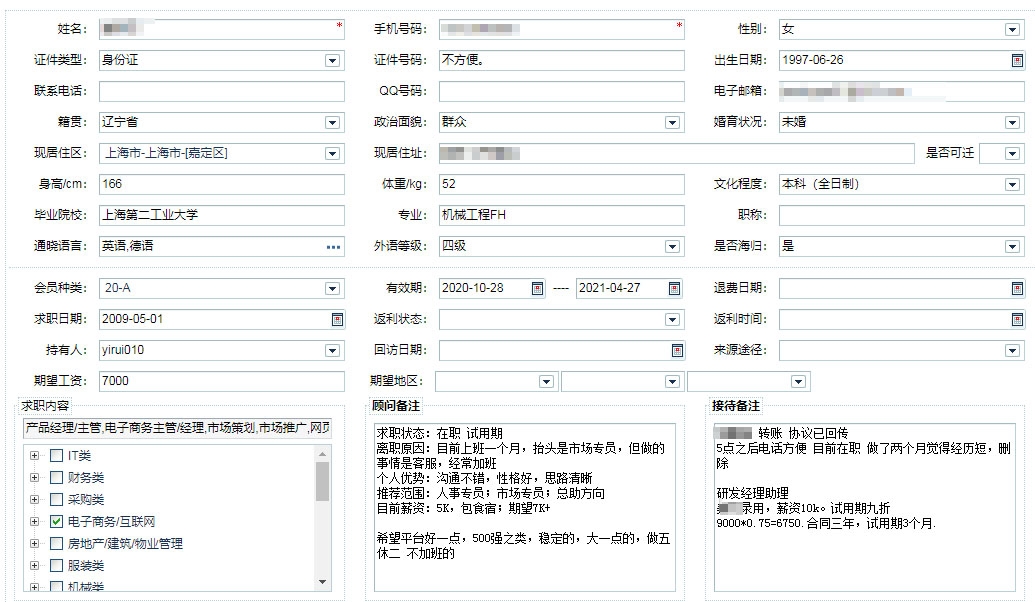Image resolution: width=1035 pixels, height=602 pixels.
Task: Click the 毕业院校 input field
Action: pyautogui.click(x=222, y=215)
